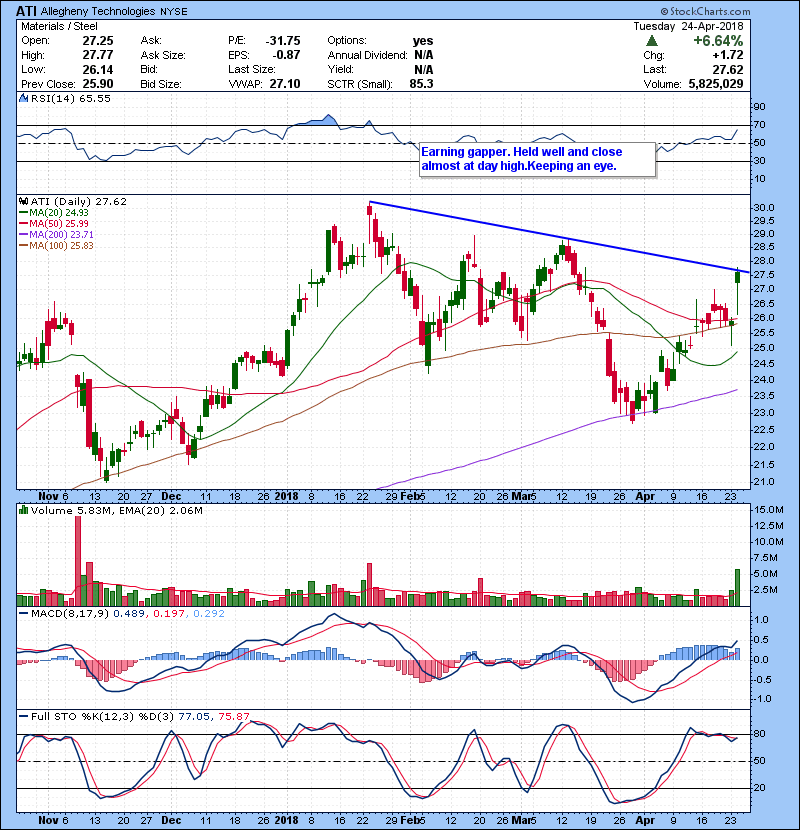Click the MA(50) 25.99 legend text
The width and height of the screenshot is (800, 830).
(x=59, y=224)
